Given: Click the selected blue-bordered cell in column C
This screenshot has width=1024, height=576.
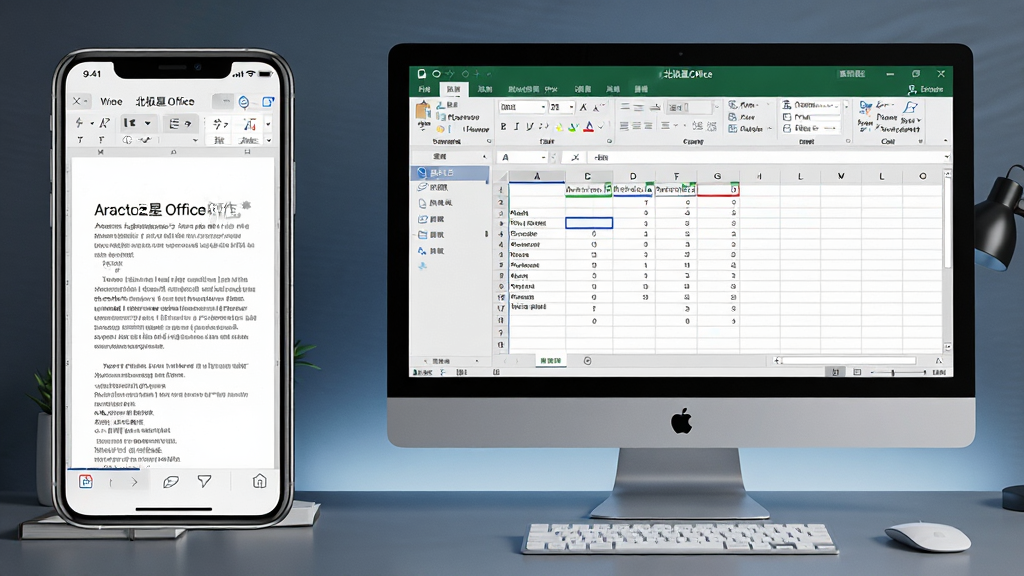Looking at the screenshot, I should click(588, 223).
